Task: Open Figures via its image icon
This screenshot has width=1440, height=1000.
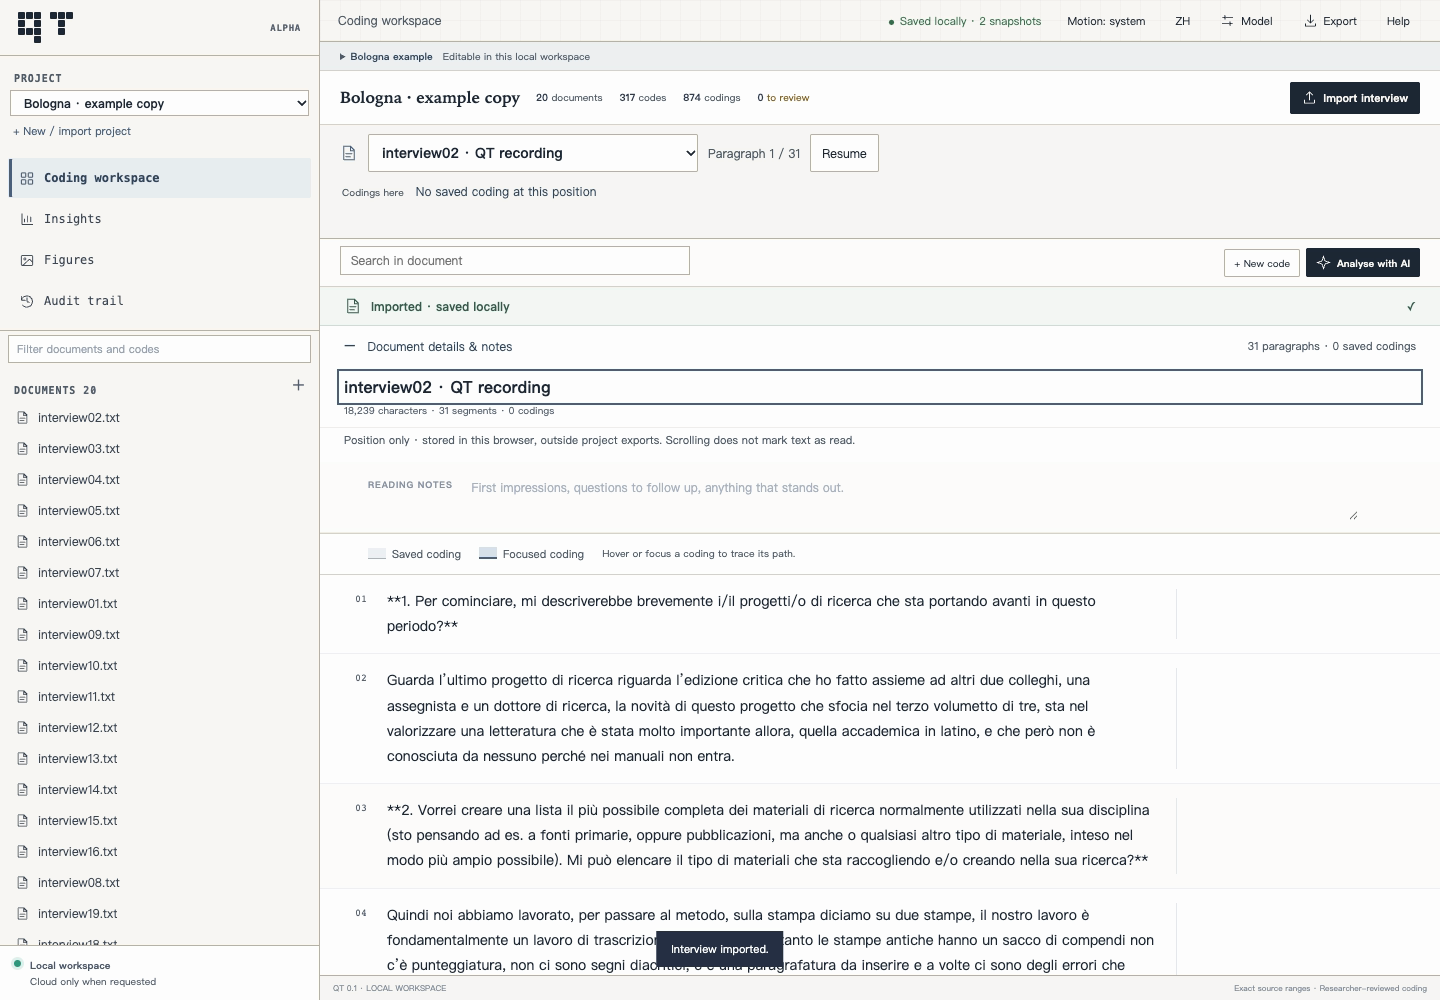Action: coord(27,260)
